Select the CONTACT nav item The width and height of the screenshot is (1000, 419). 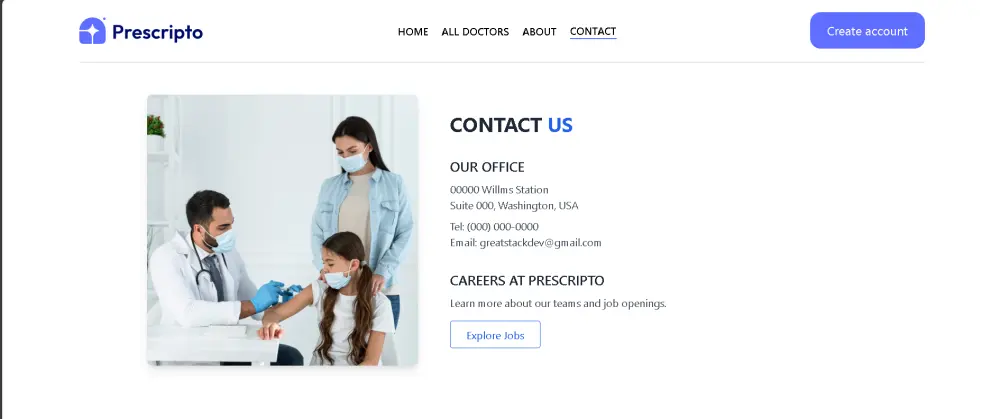pos(593,31)
